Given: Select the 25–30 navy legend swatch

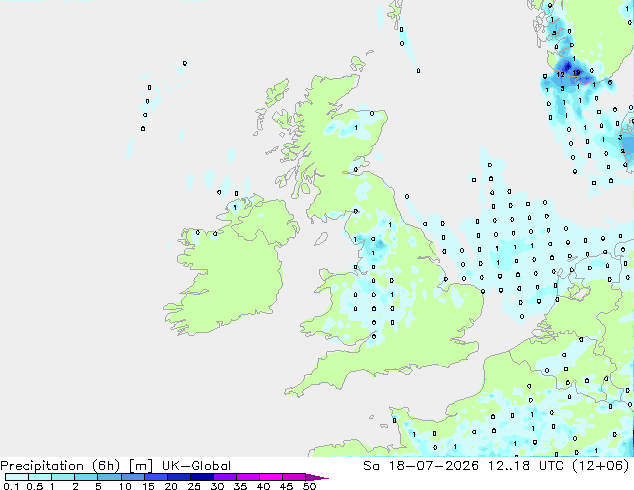Looking at the screenshot, I should (202, 477).
